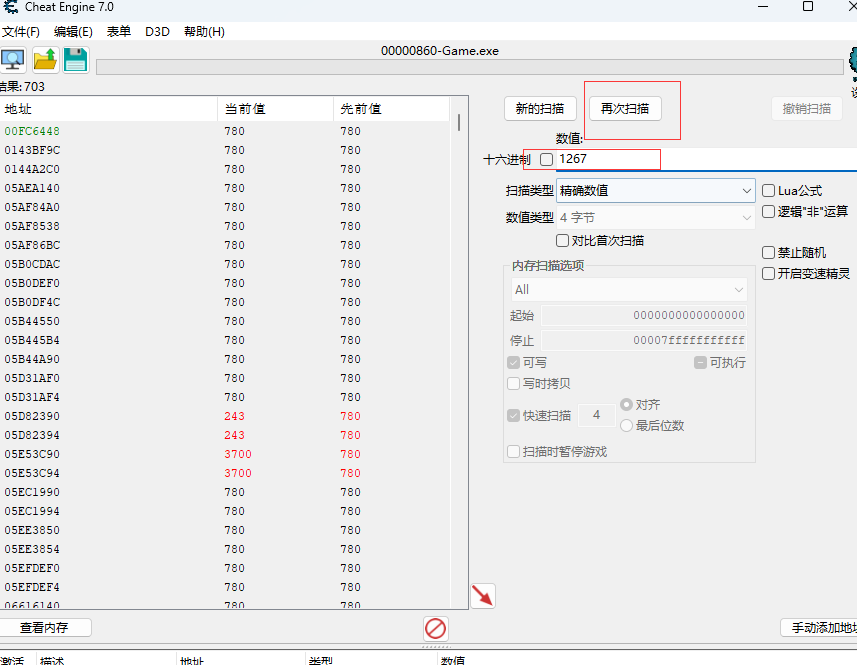Open the D3D menu

point(157,32)
